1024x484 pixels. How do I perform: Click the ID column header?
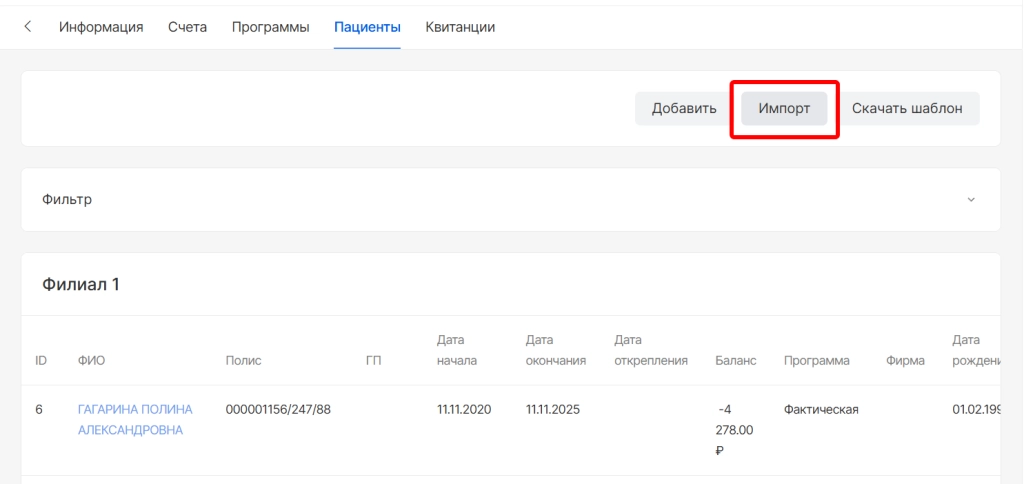[41, 360]
